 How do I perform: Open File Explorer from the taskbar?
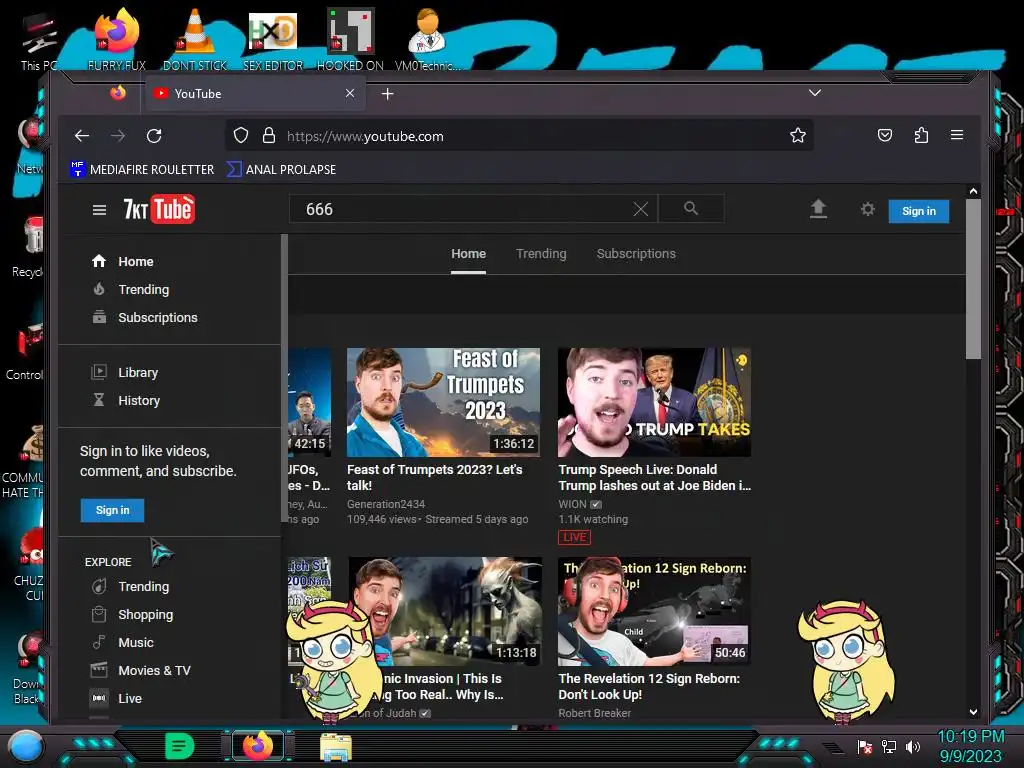coord(336,746)
